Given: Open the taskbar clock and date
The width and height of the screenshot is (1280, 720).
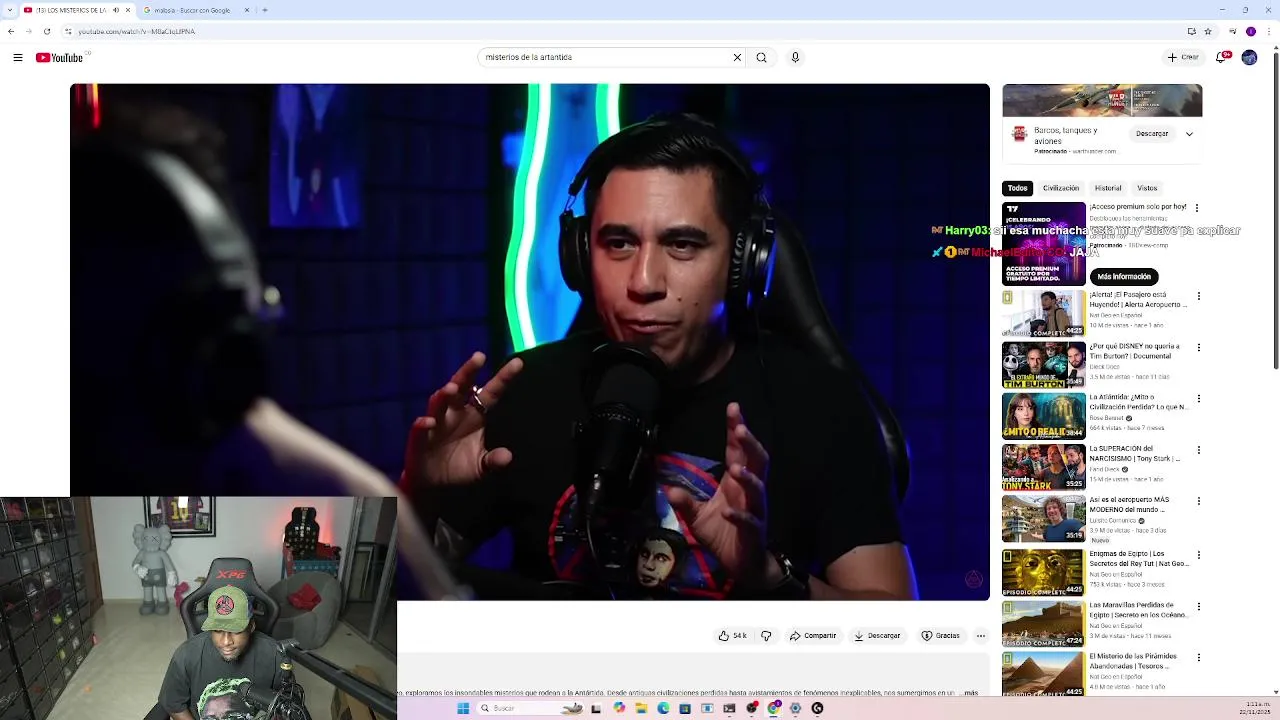Looking at the screenshot, I should [x=1254, y=708].
